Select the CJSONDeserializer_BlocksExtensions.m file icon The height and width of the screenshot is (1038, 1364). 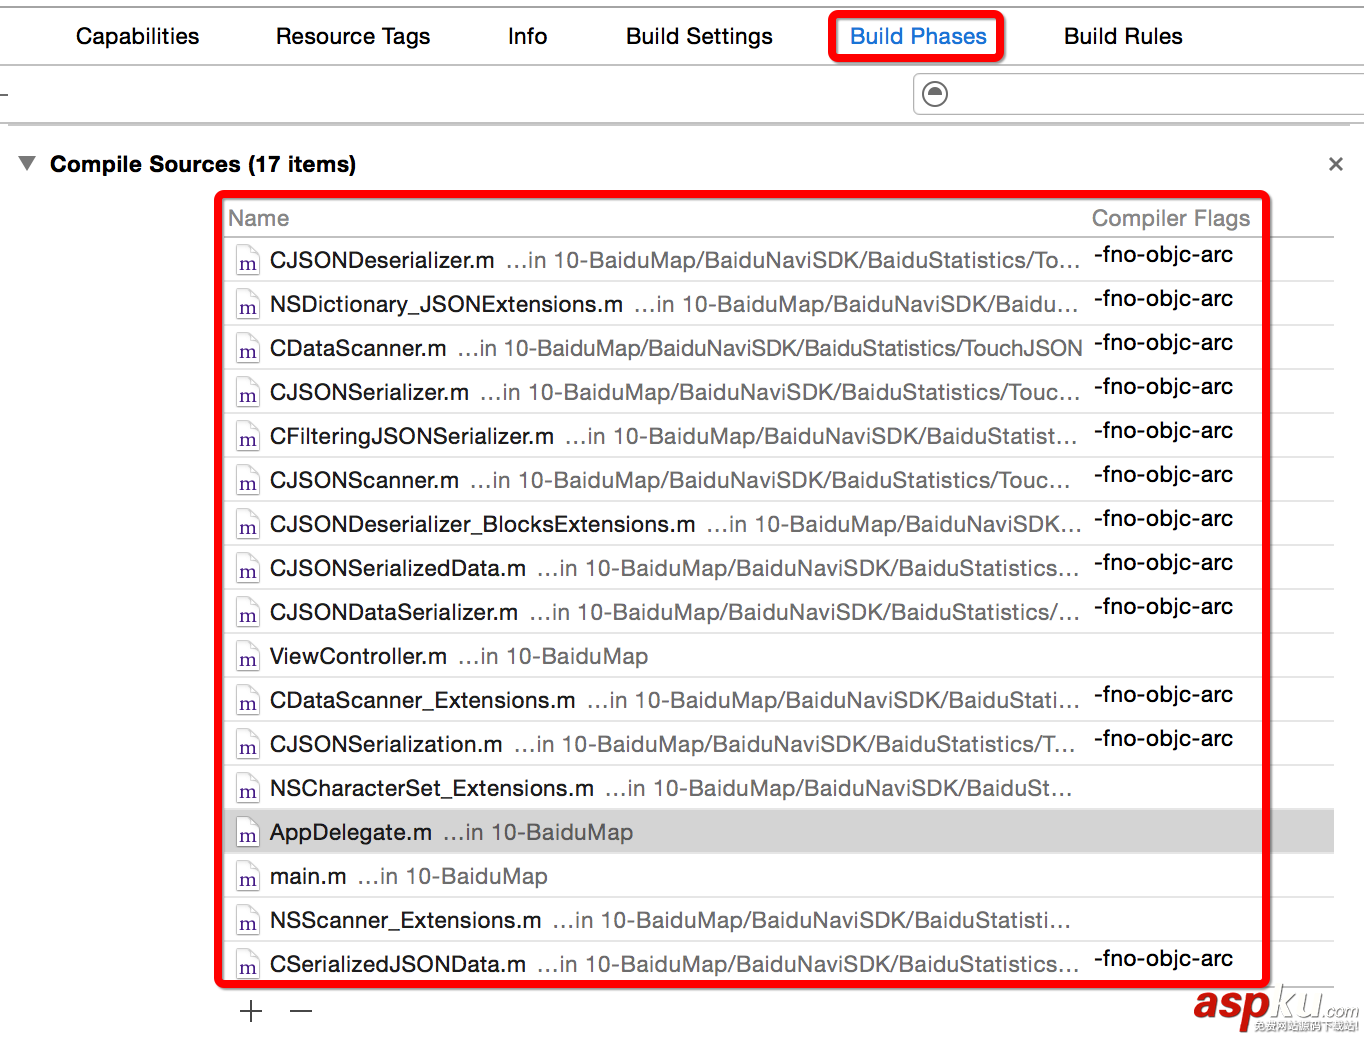(248, 526)
